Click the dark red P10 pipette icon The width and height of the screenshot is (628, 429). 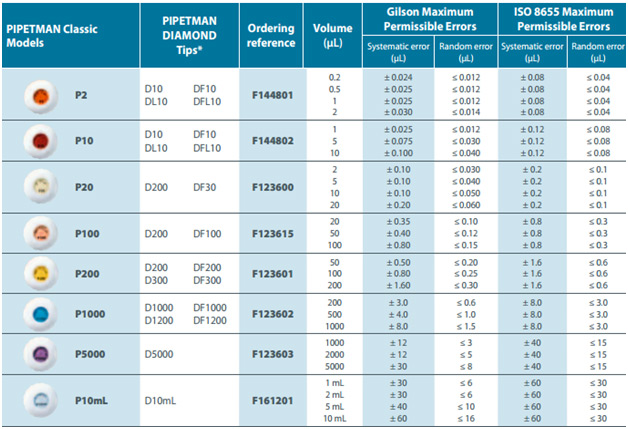point(43,142)
